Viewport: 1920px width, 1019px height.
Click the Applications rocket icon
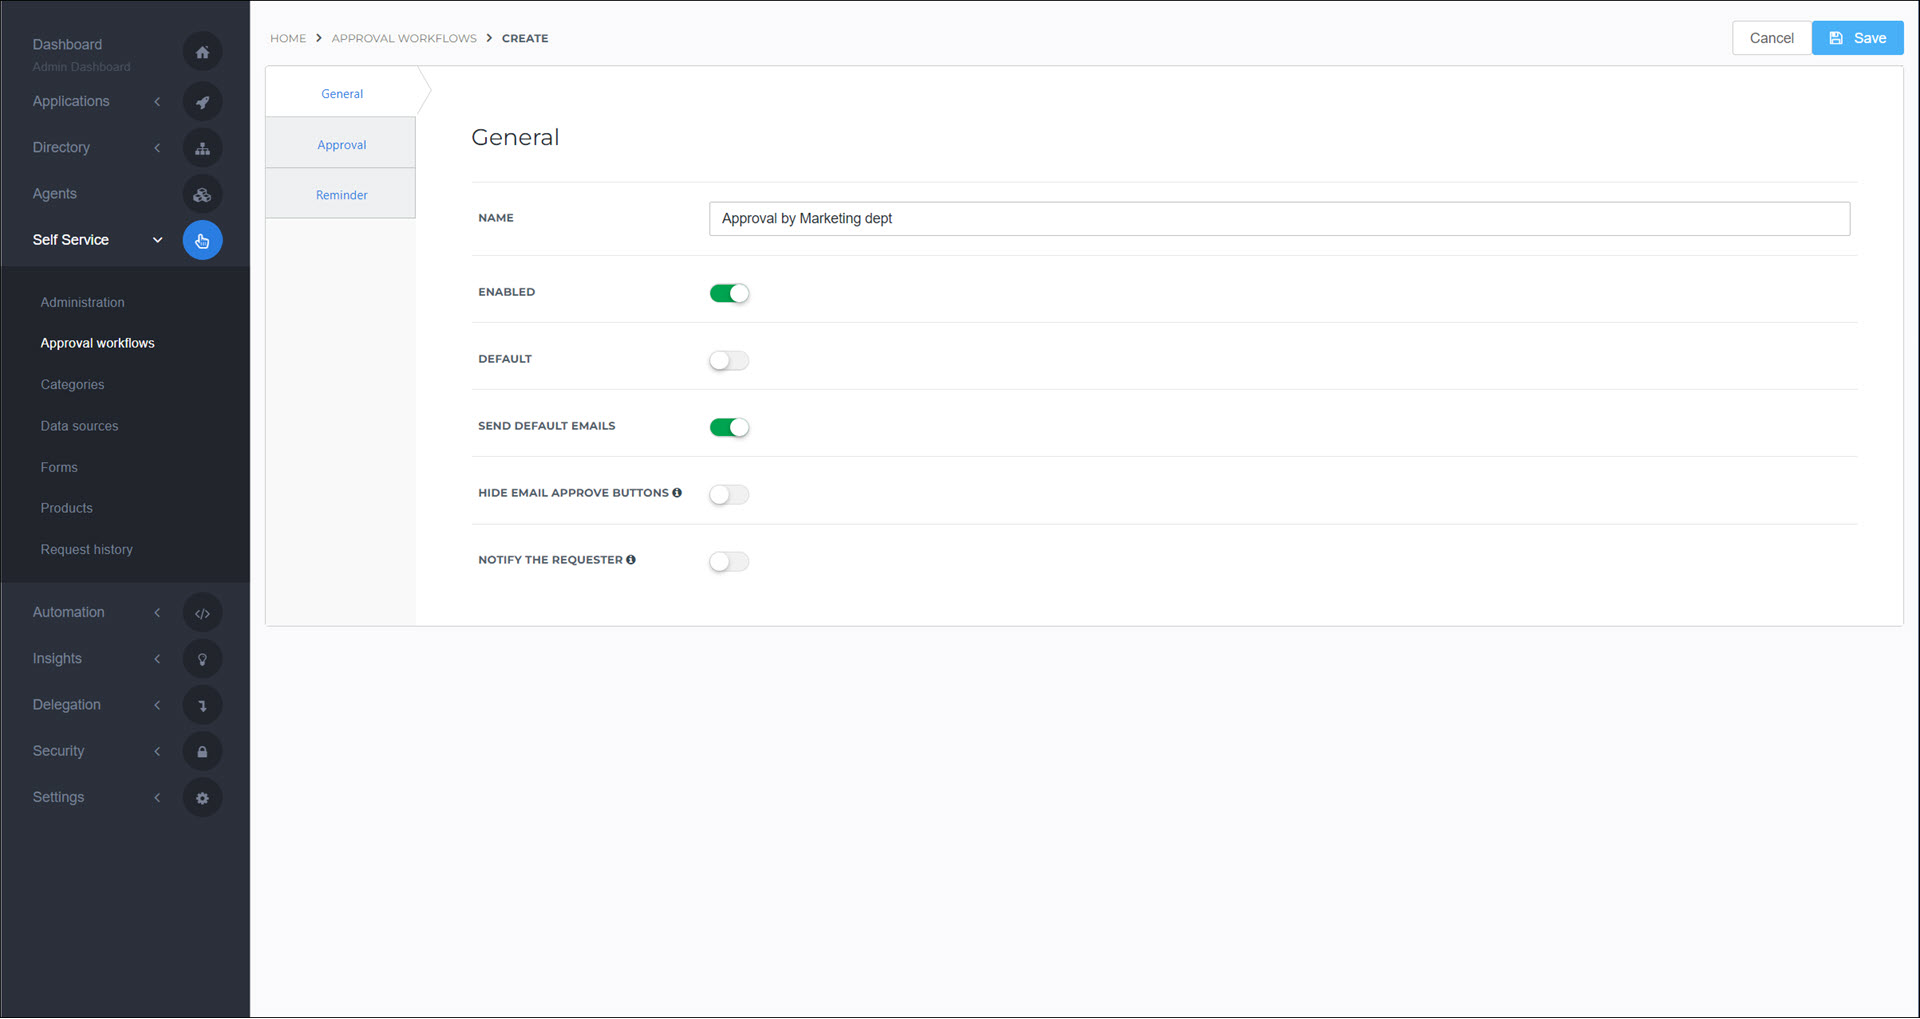click(202, 101)
